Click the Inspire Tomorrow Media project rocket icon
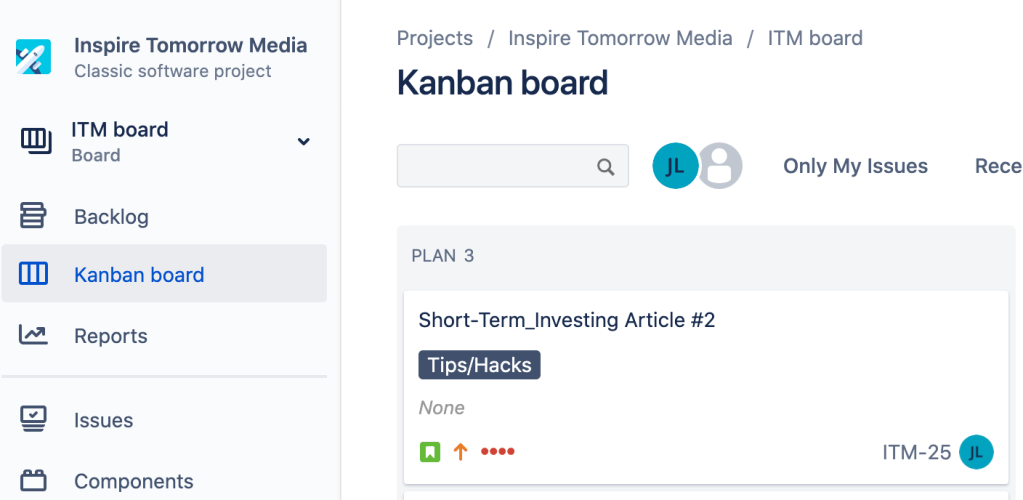The width and height of the screenshot is (1023, 500). [x=33, y=56]
